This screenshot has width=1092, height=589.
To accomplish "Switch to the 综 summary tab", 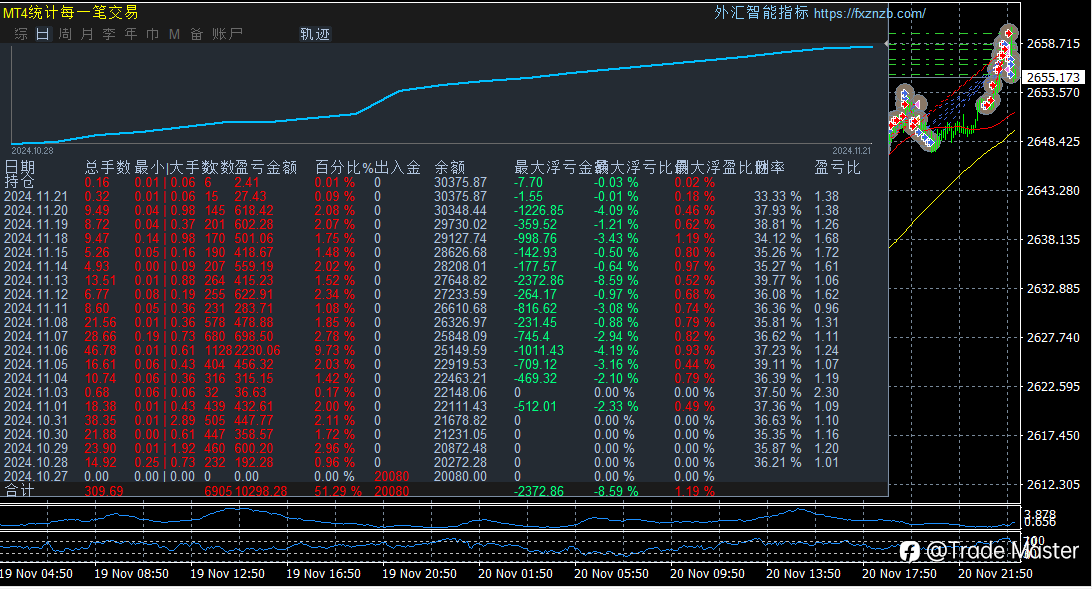I will coord(21,34).
